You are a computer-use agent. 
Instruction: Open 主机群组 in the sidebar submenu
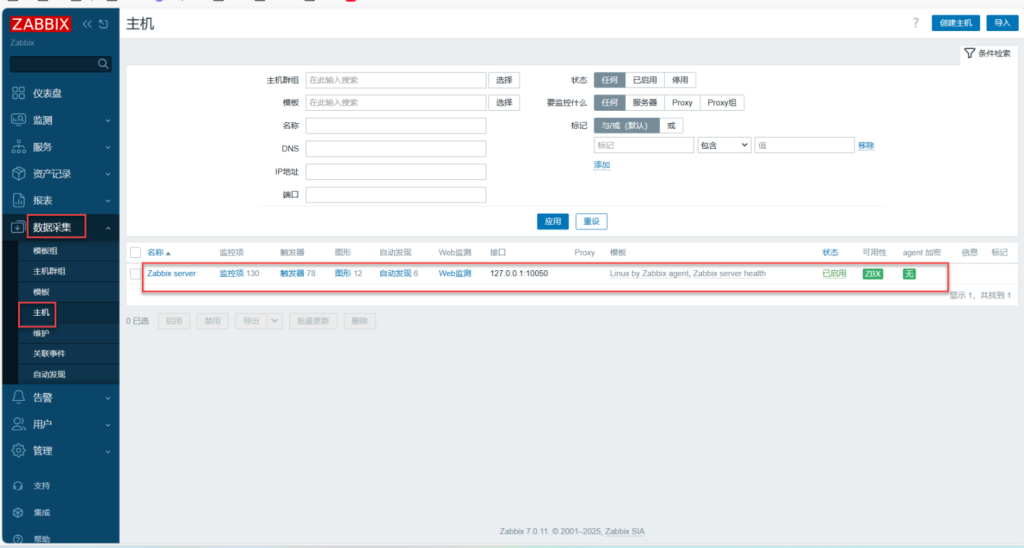(49, 271)
